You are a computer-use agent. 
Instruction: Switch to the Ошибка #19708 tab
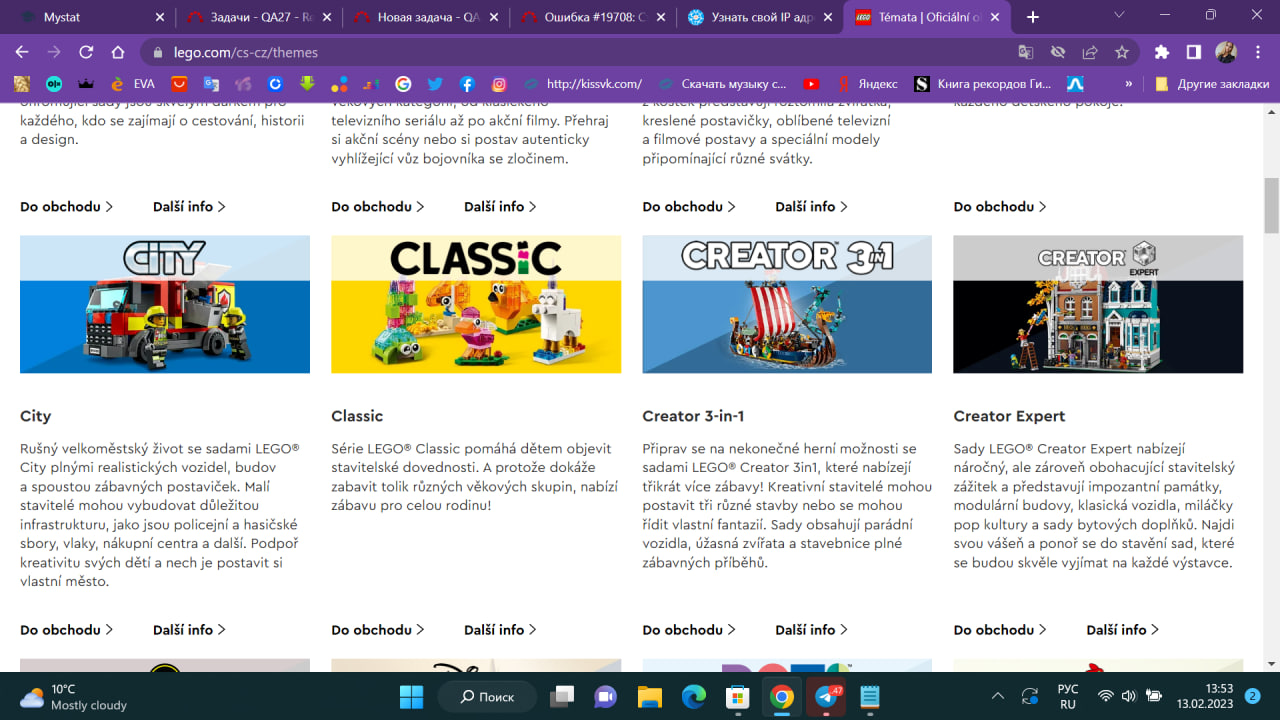coord(590,17)
